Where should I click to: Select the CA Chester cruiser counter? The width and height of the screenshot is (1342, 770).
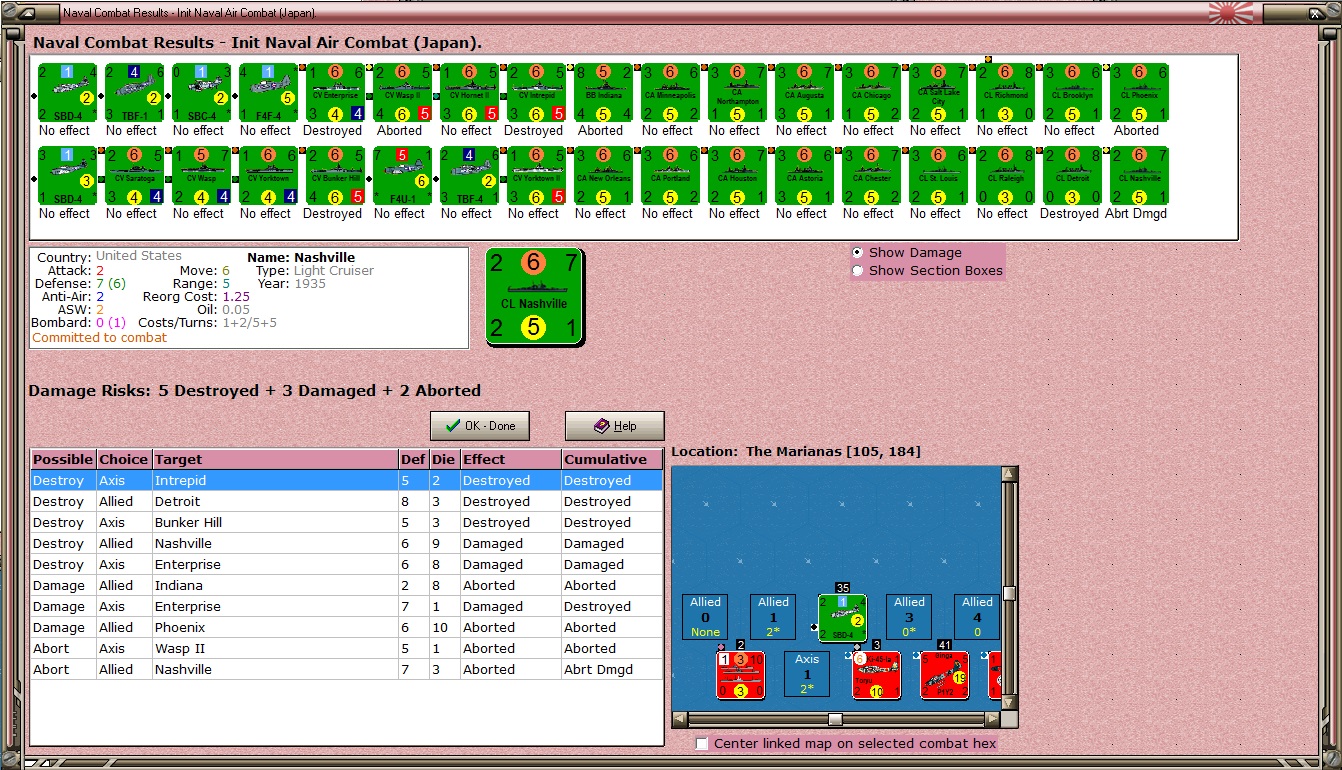click(x=870, y=176)
